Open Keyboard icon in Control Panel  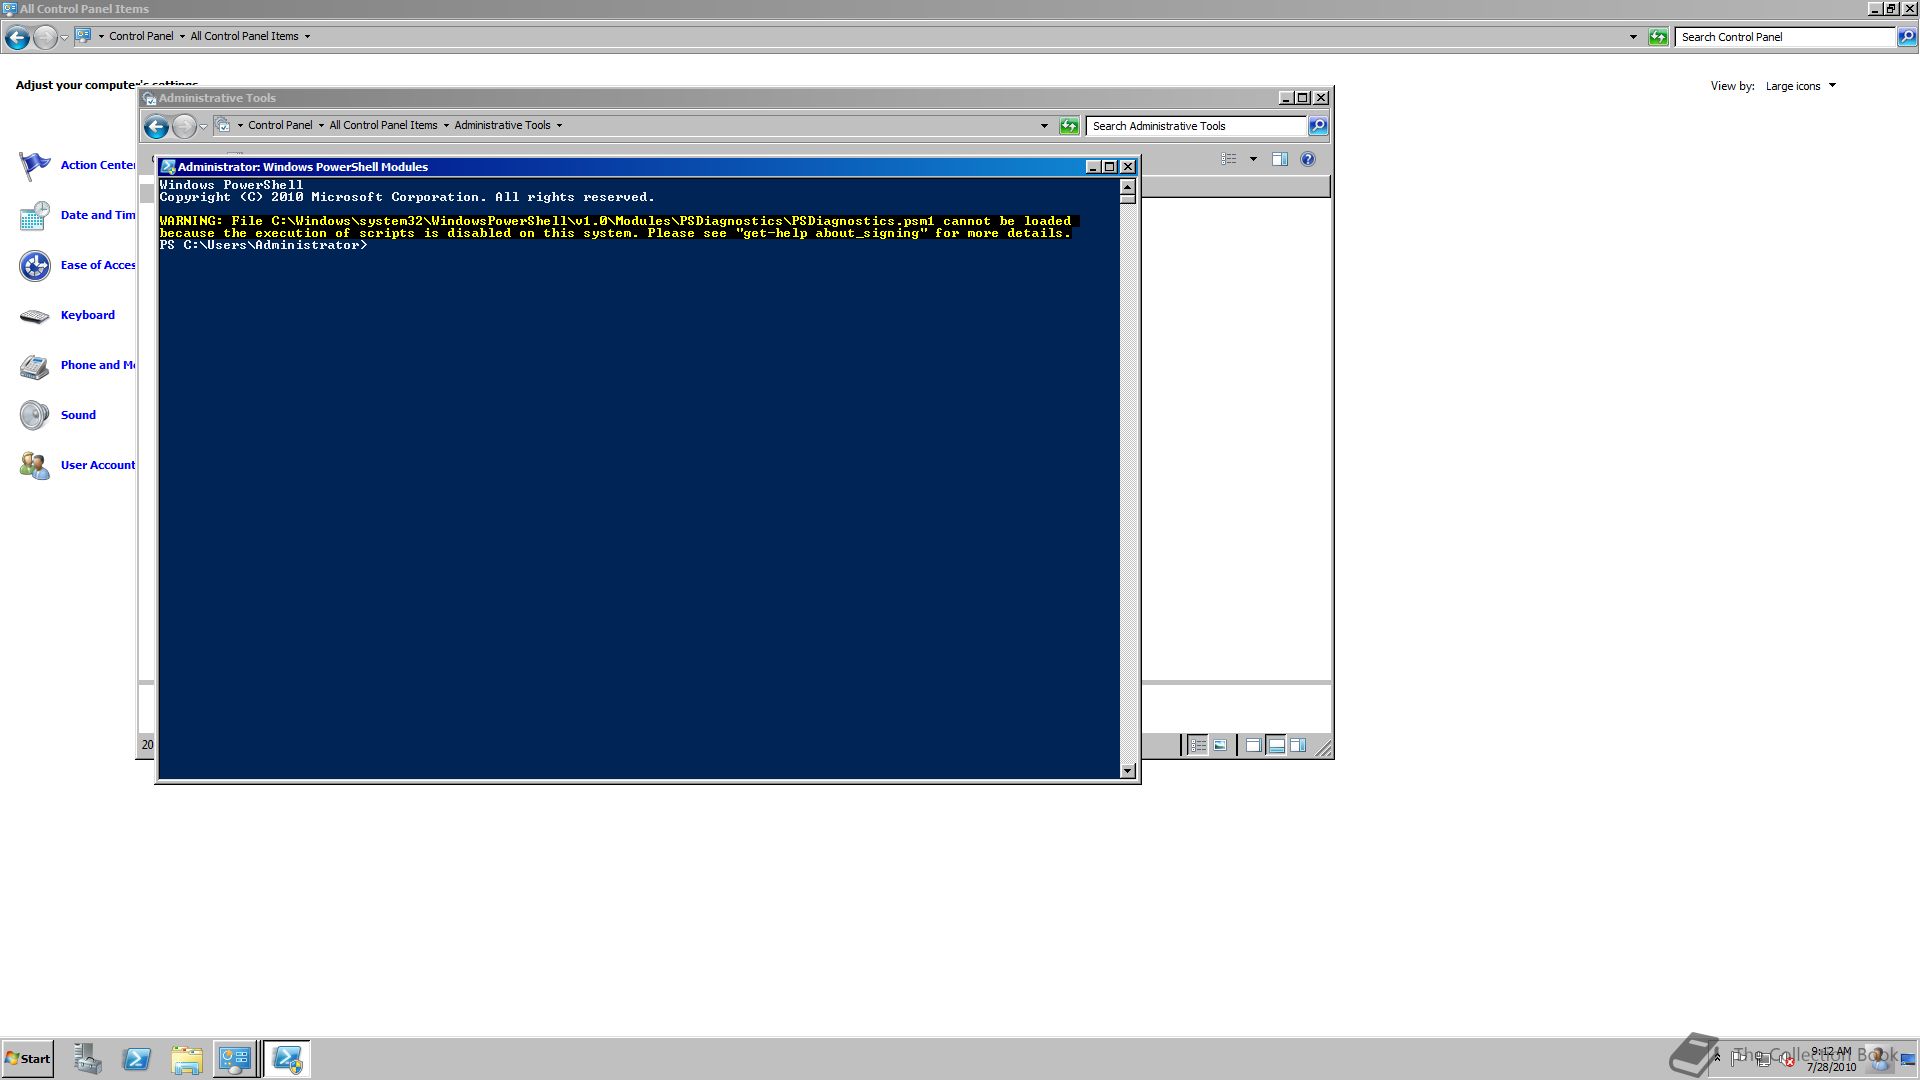coord(35,315)
